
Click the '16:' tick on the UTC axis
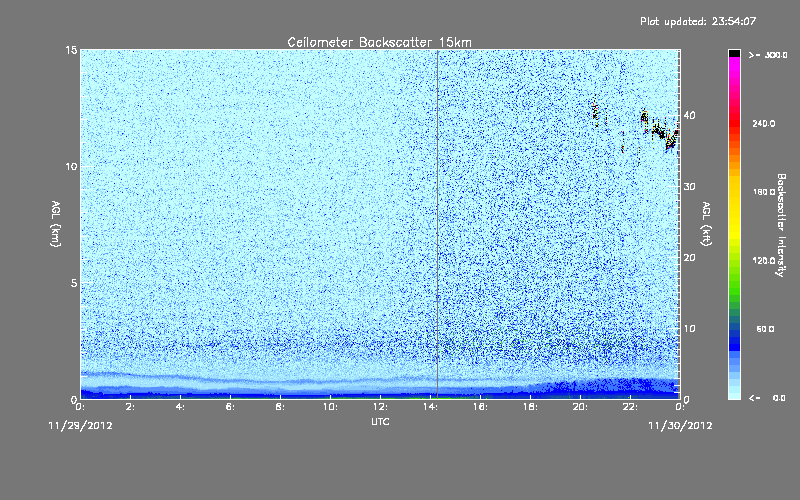pyautogui.click(x=480, y=407)
